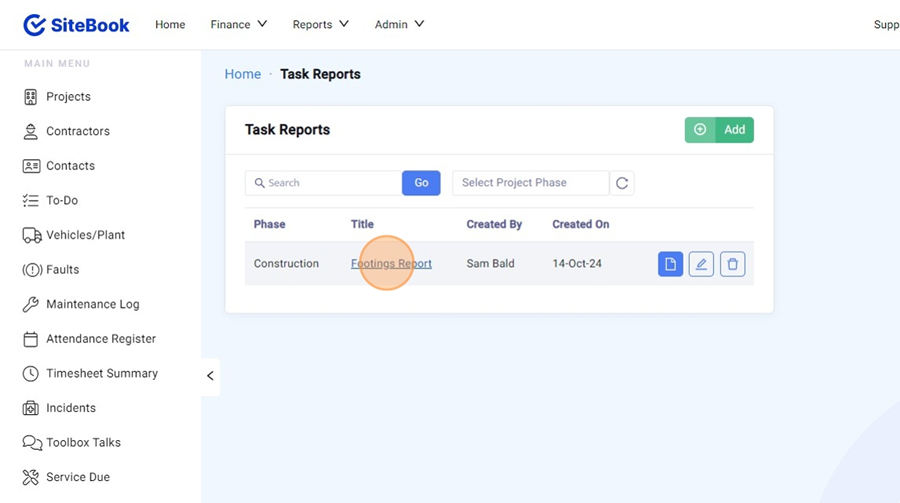Open the document icon for Footings Report
Screen dimensions: 900x503
(670, 264)
